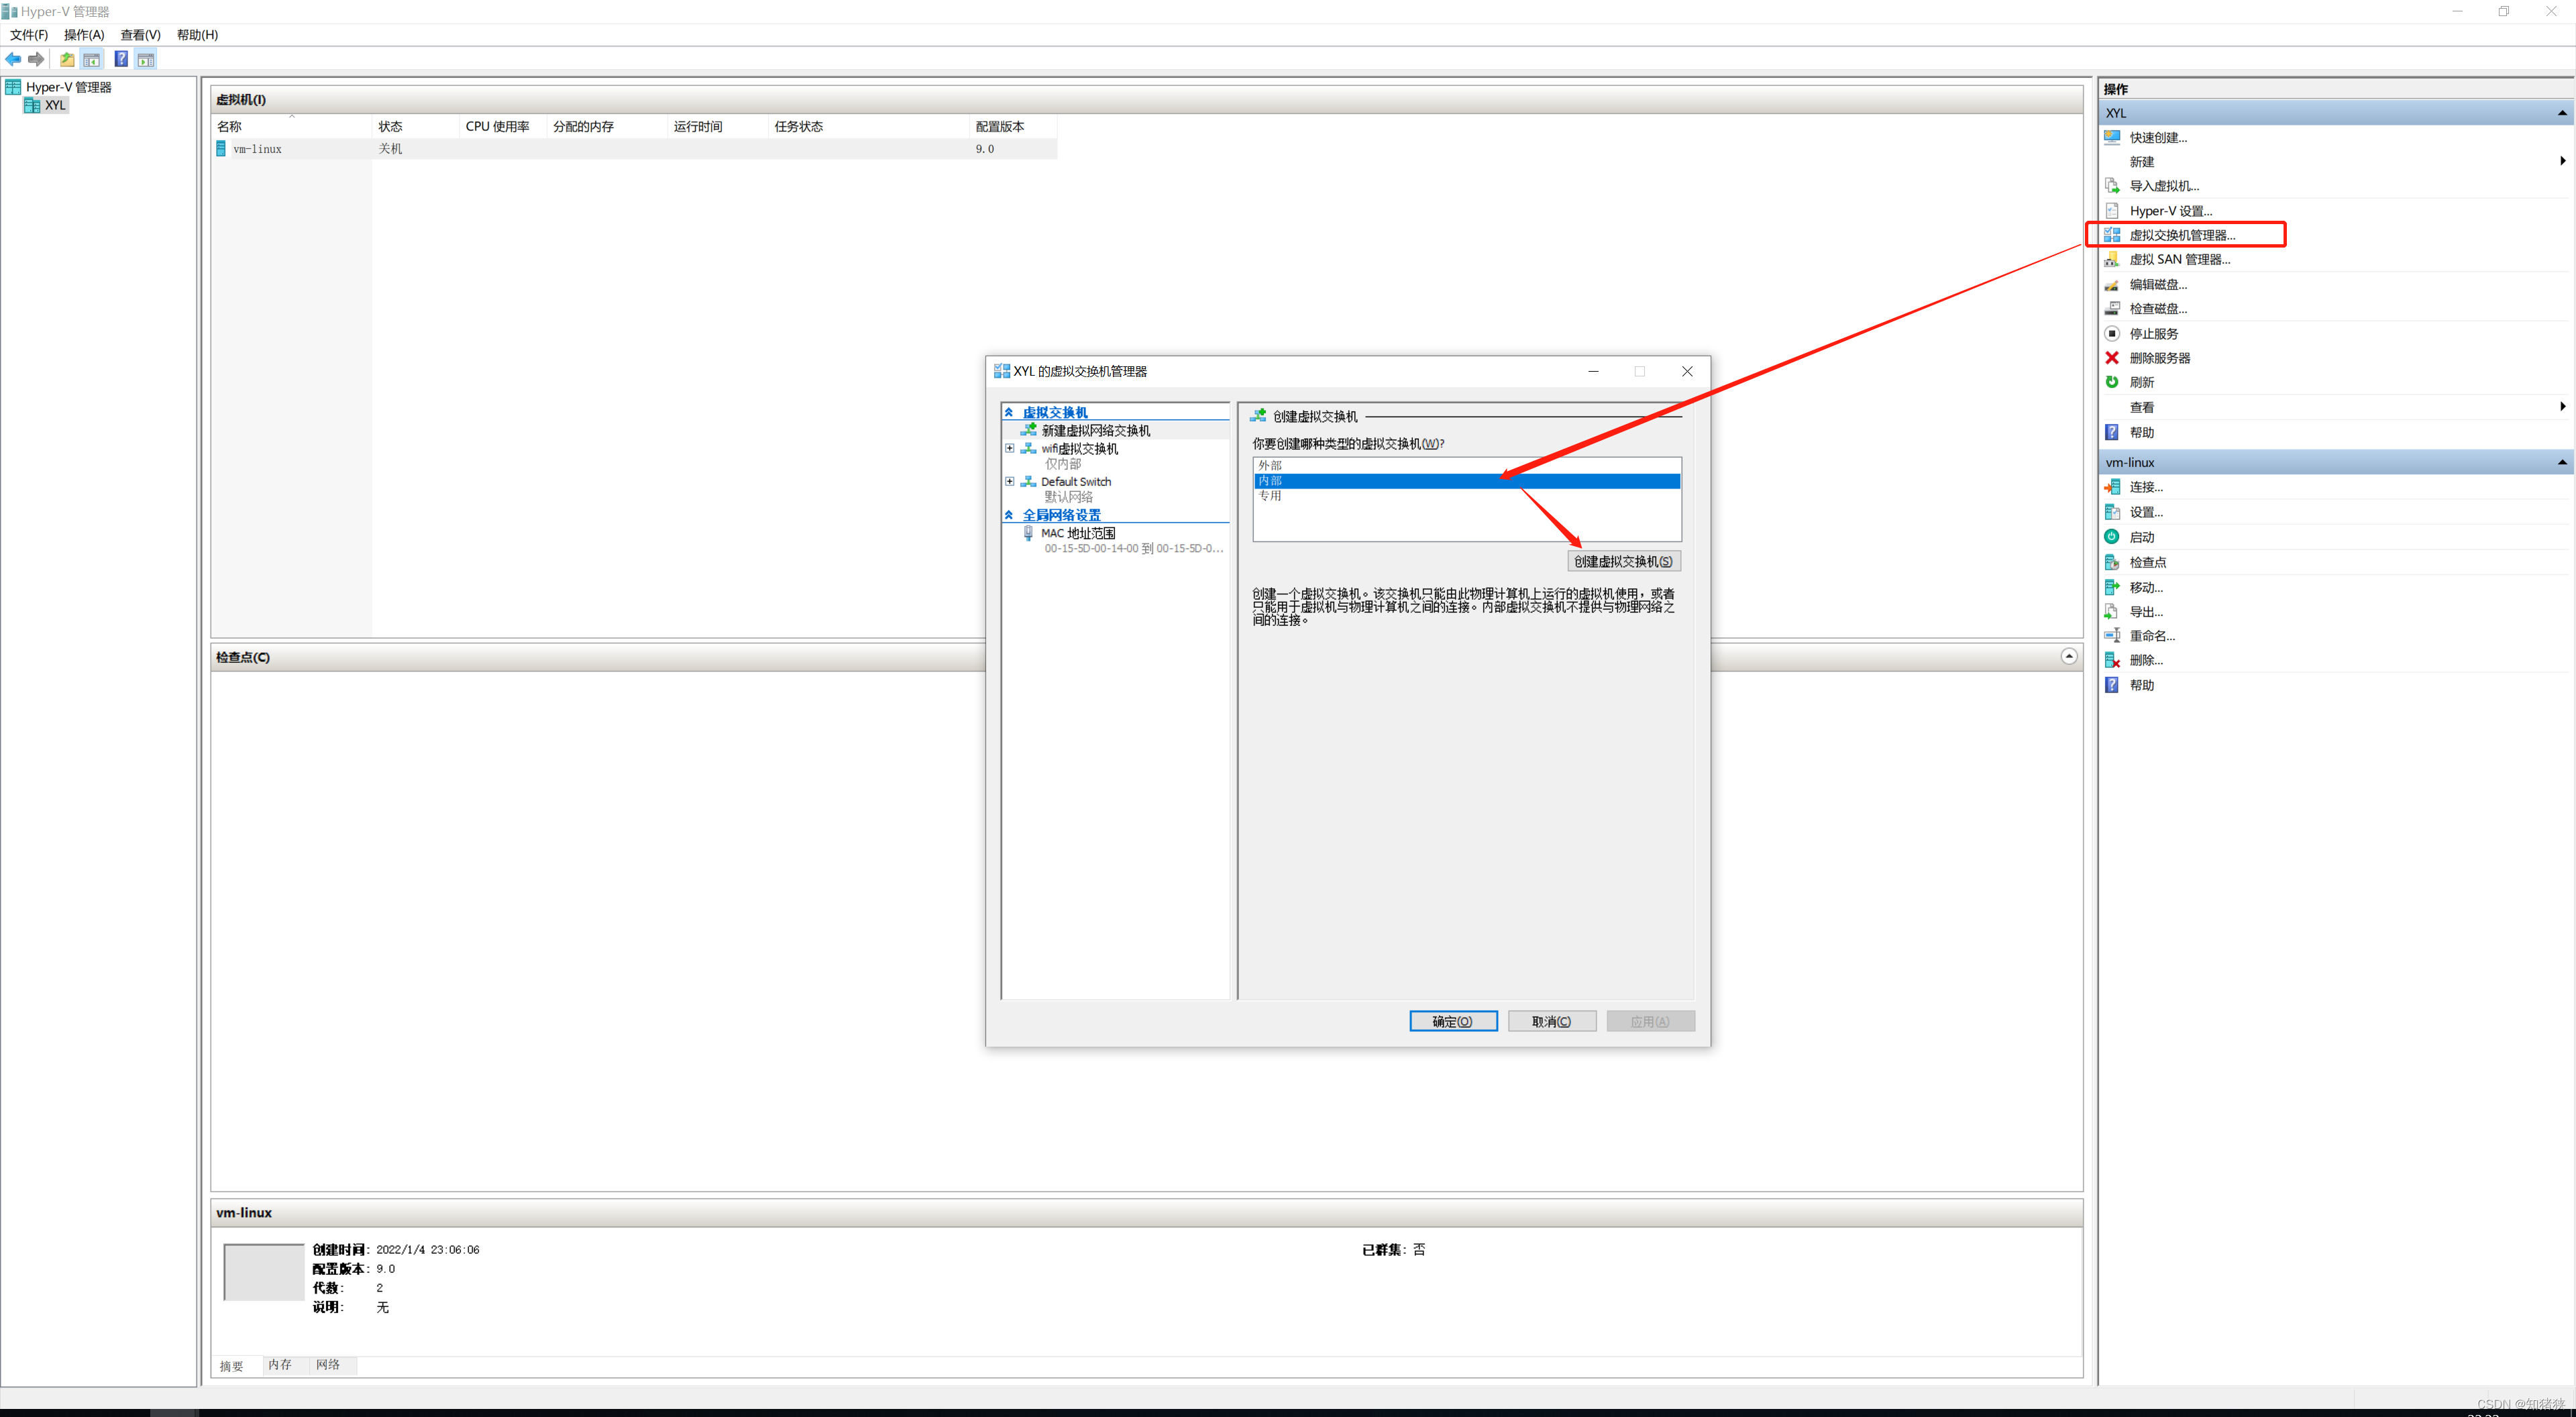Expand the wifi虚拟交换机 tree node

[1010, 448]
